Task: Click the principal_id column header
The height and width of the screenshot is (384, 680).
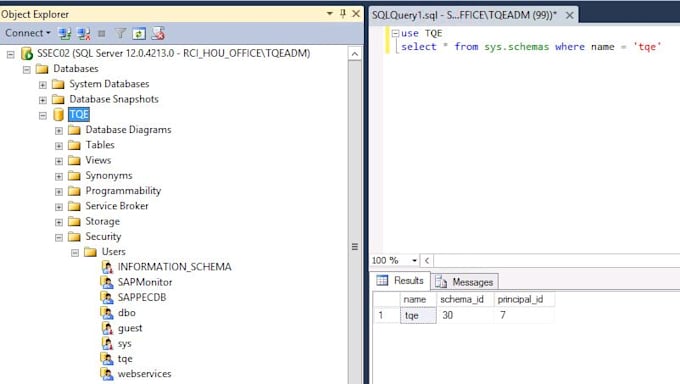Action: pos(523,299)
